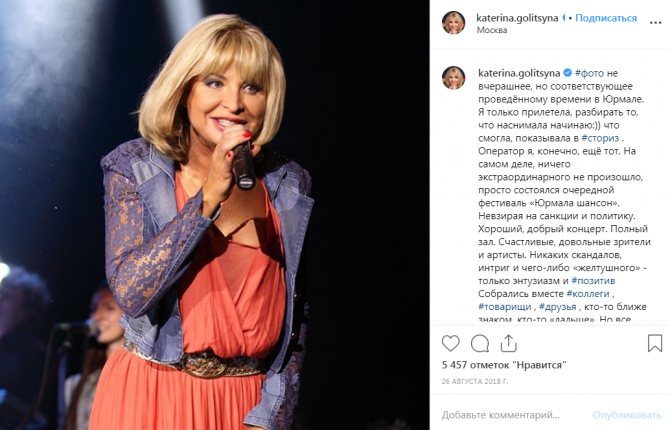The image size is (670, 430).
Task: Open the #коллеги hashtag
Action: click(x=588, y=294)
